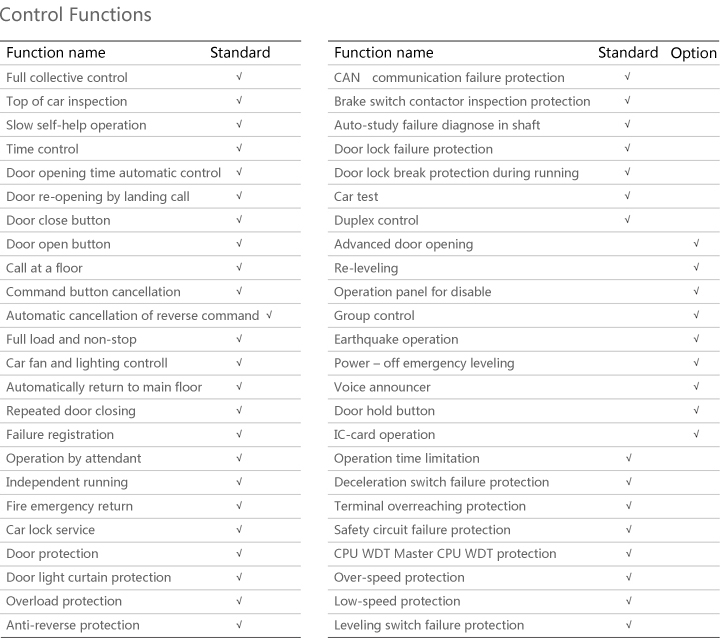The image size is (720, 638).
Task: Click the Advanced door opening option checkmark
Action: point(696,243)
